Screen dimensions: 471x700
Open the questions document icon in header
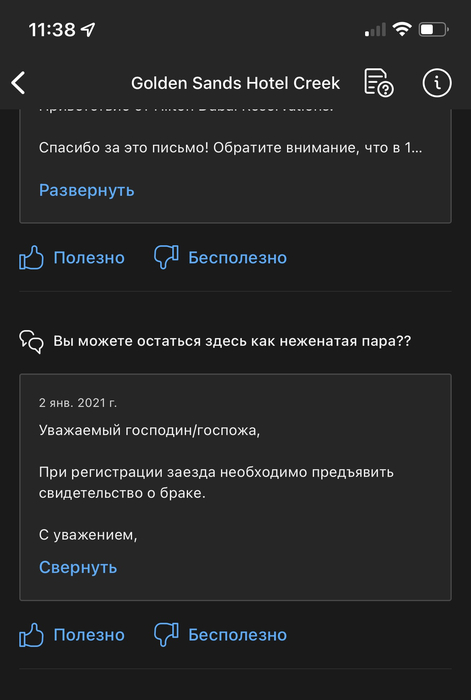tap(379, 83)
